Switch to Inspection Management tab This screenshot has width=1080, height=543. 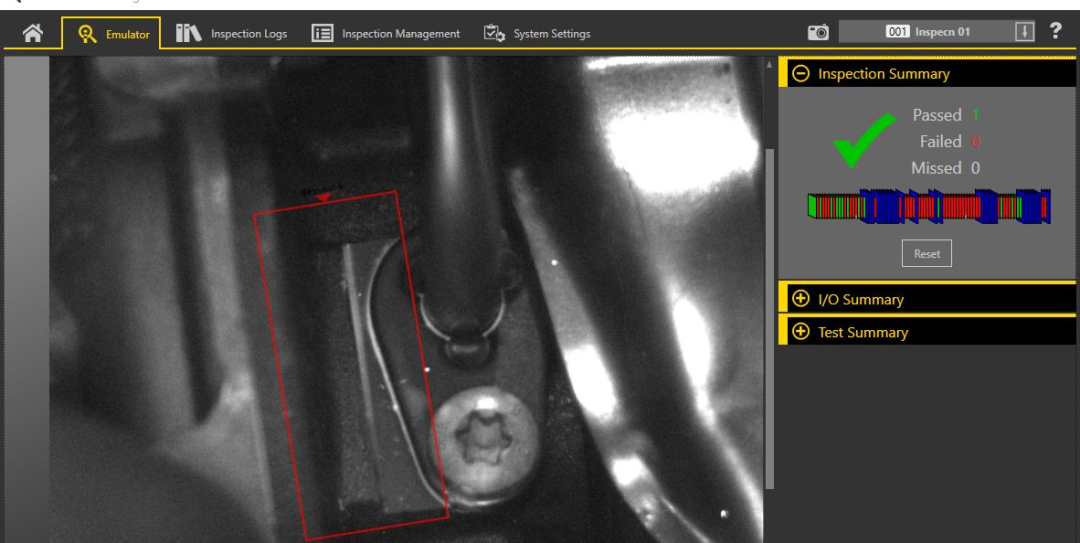coord(385,33)
